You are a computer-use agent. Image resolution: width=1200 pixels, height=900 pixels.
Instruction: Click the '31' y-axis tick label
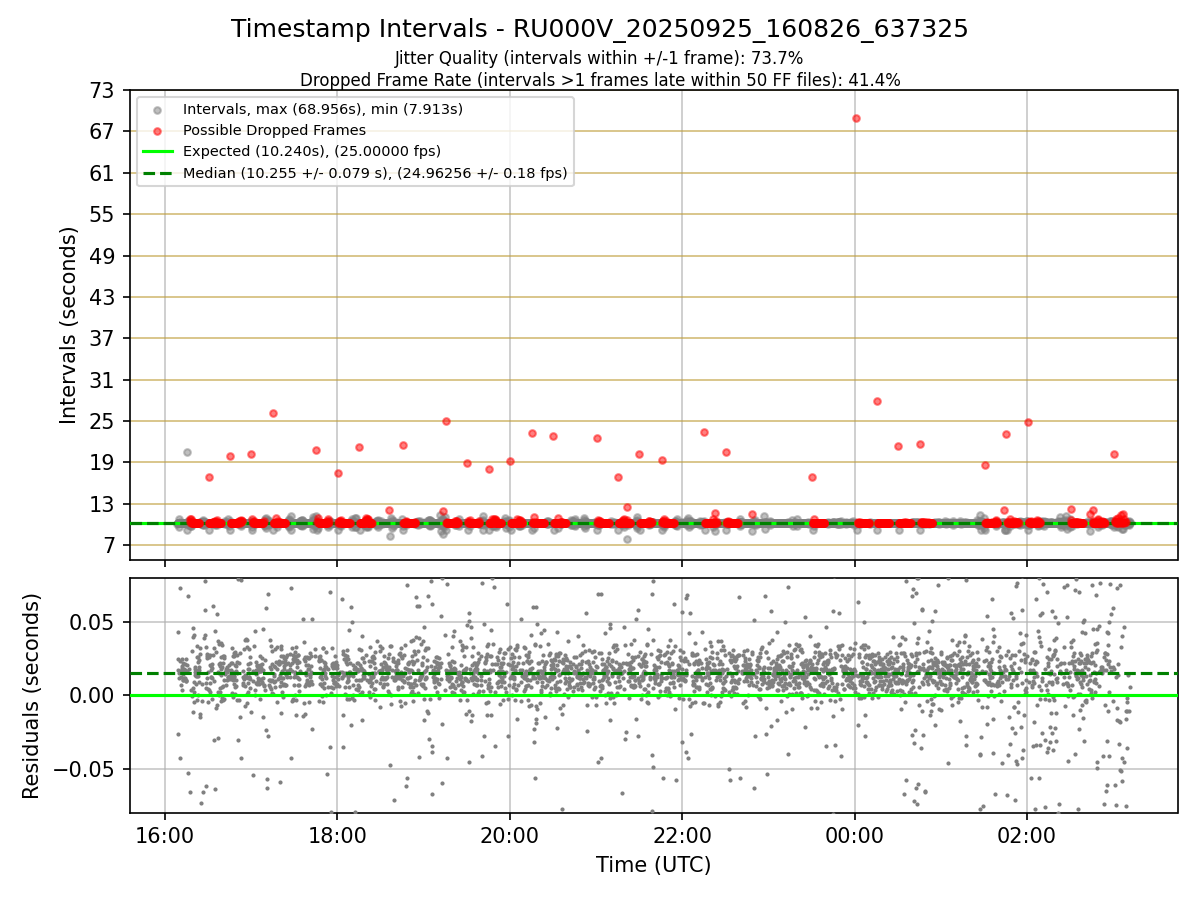pos(104,380)
